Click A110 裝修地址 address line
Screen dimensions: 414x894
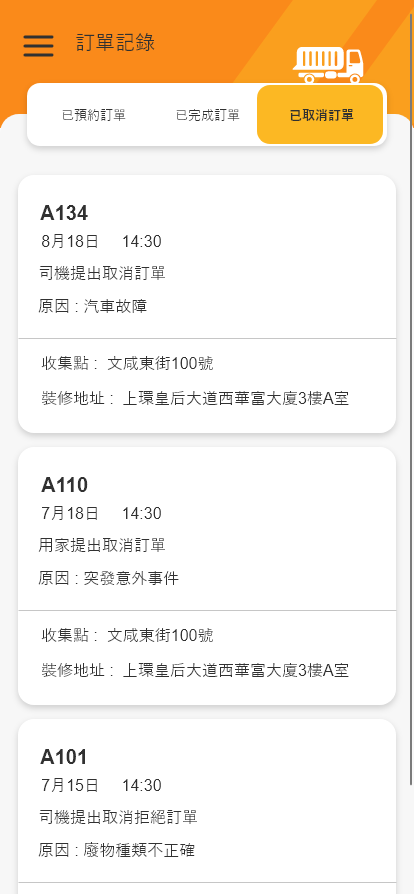coord(194,670)
